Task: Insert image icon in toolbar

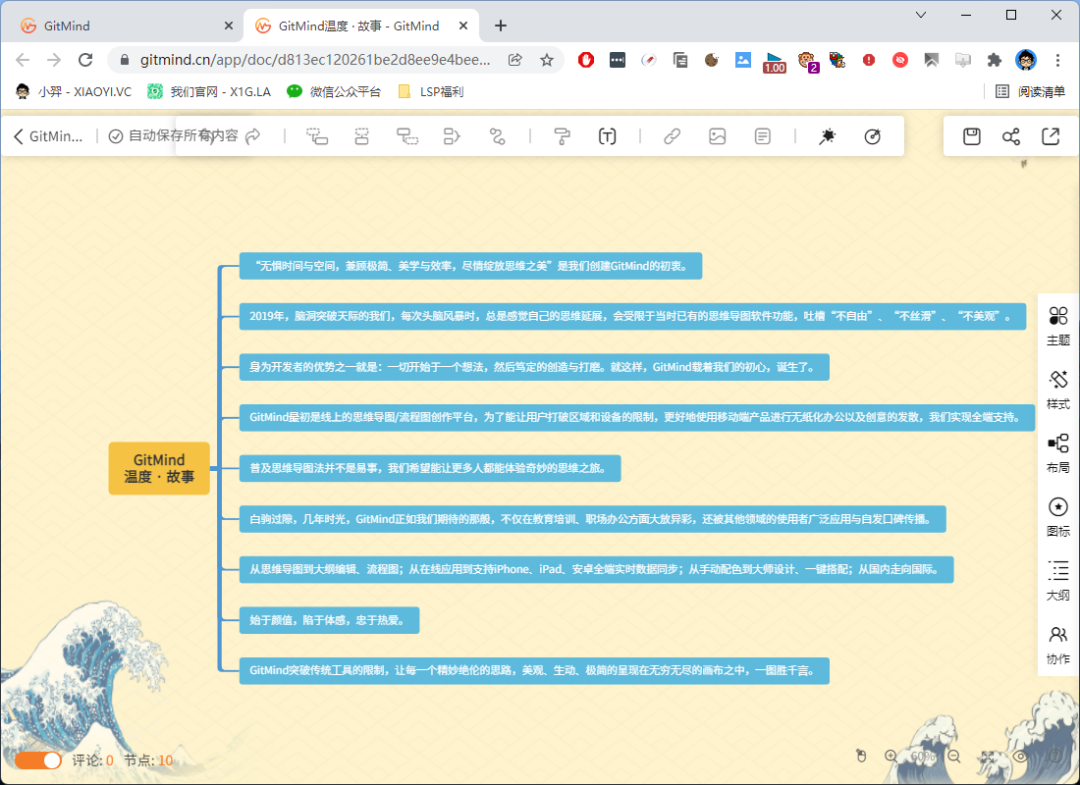Action: tap(717, 136)
